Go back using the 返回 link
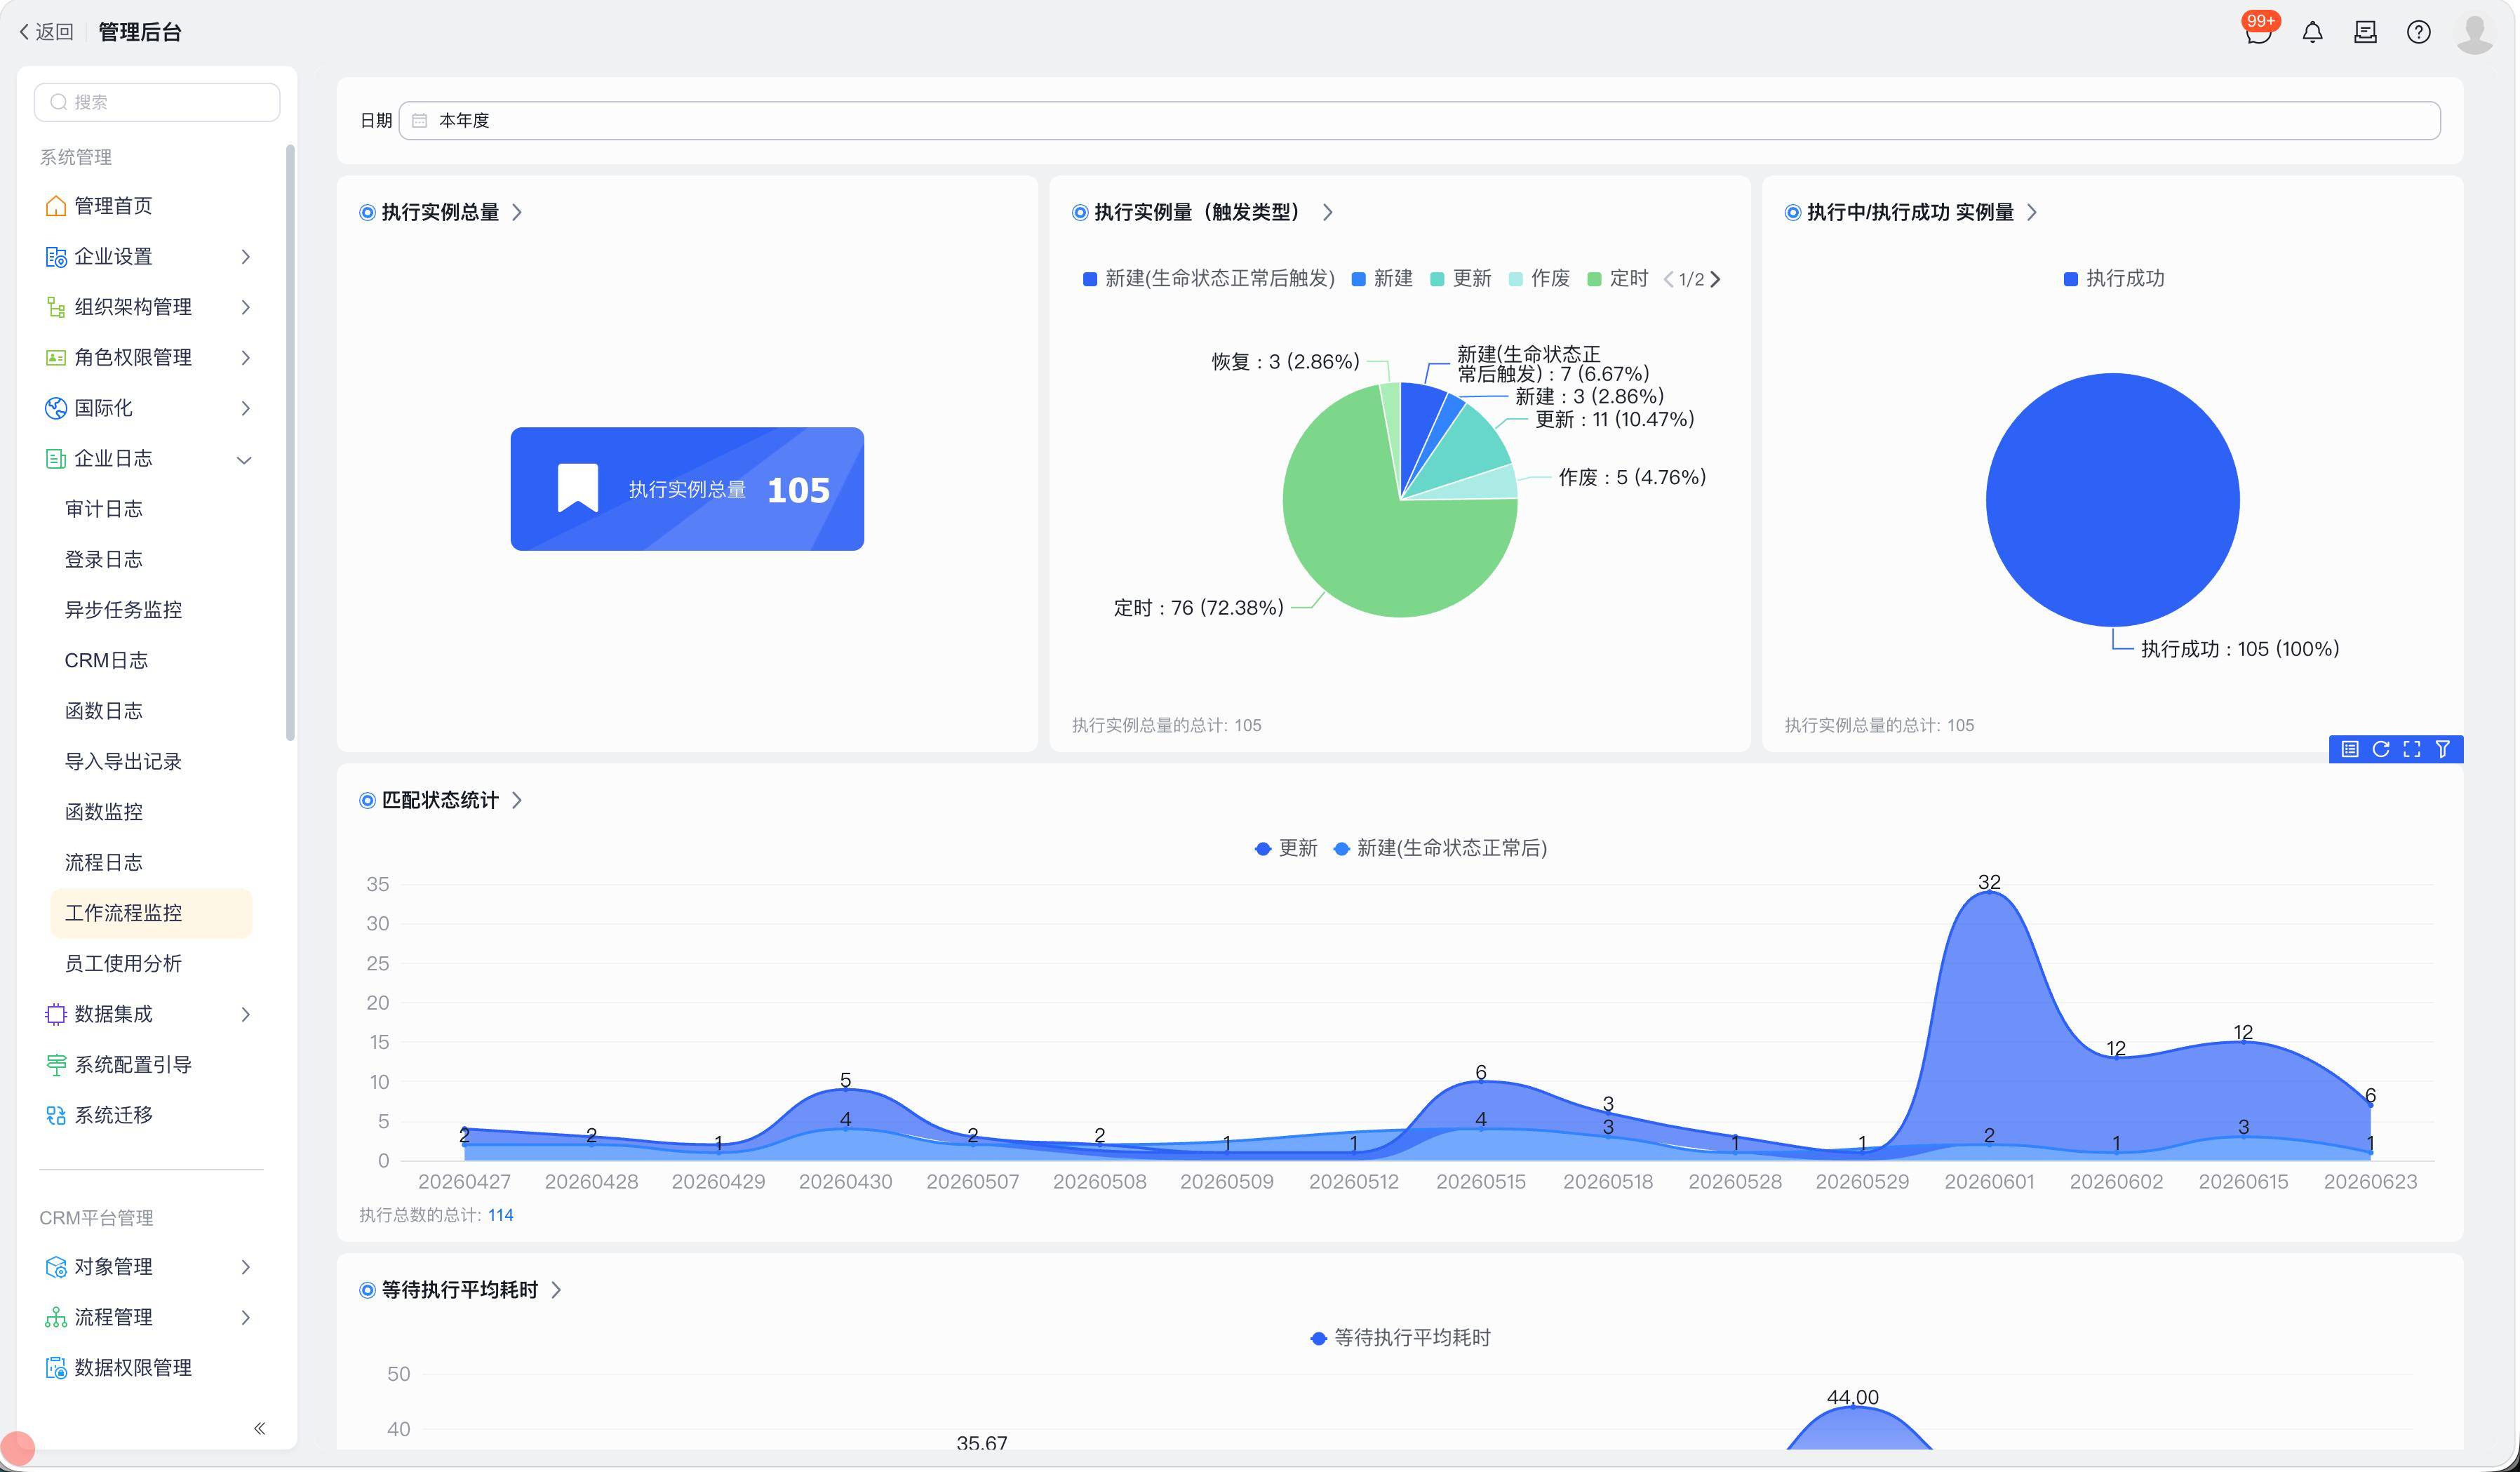 [46, 32]
